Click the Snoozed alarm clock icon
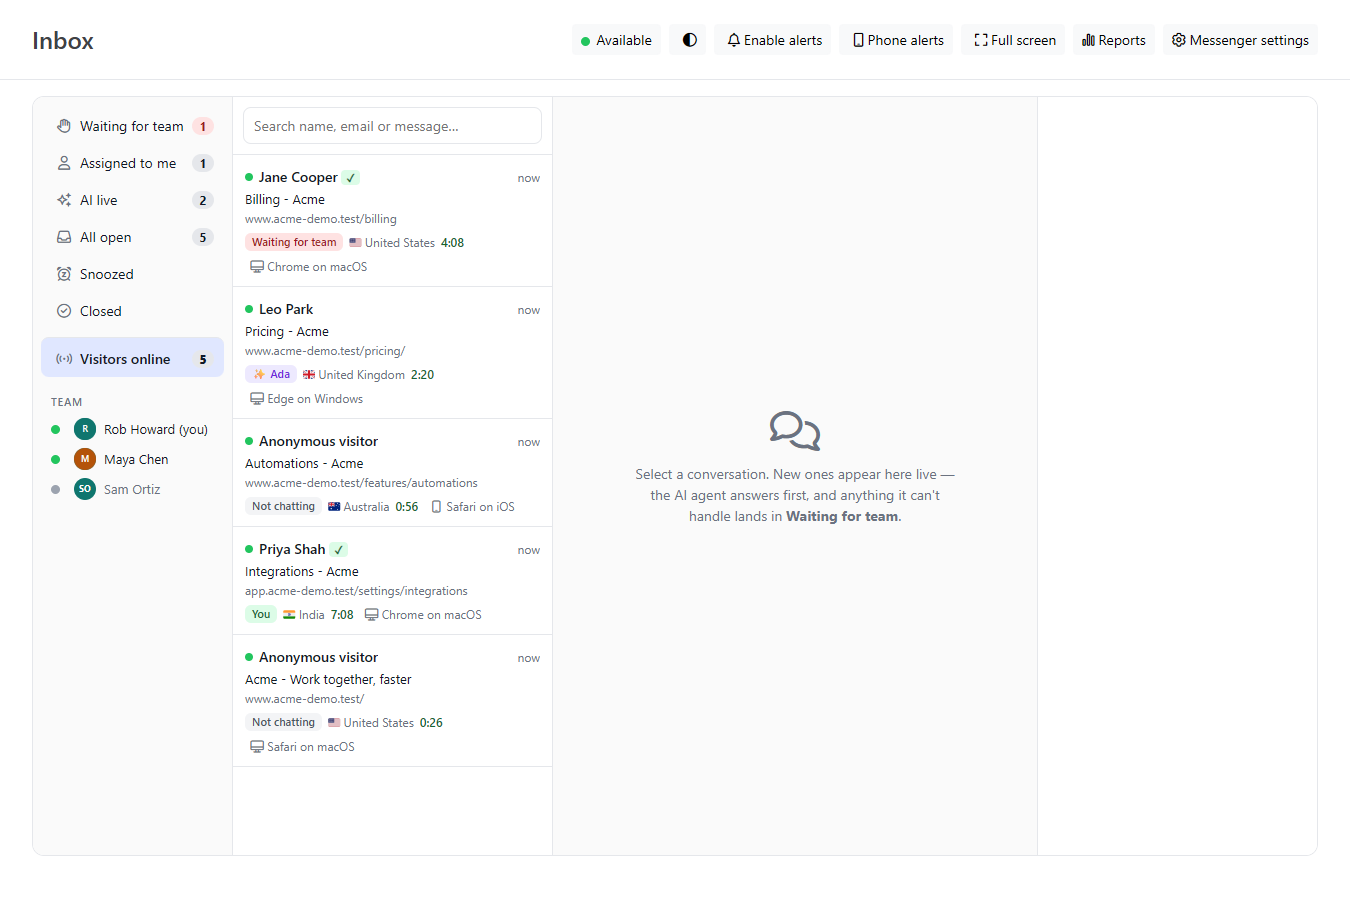 click(x=64, y=274)
